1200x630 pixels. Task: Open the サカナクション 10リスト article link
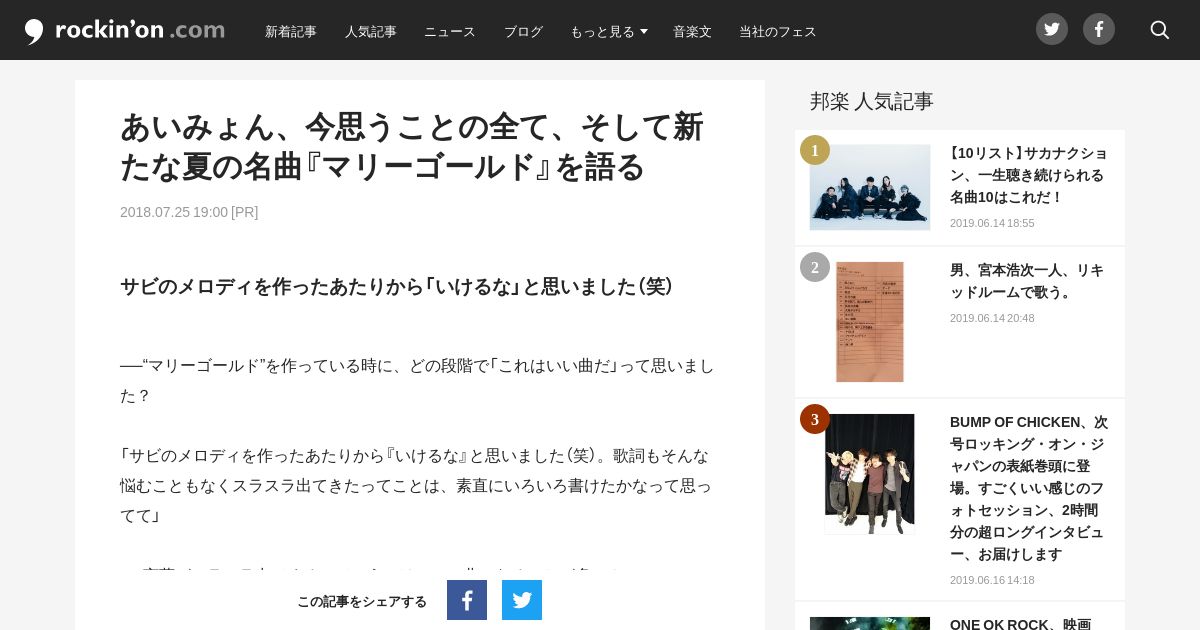click(1029, 175)
